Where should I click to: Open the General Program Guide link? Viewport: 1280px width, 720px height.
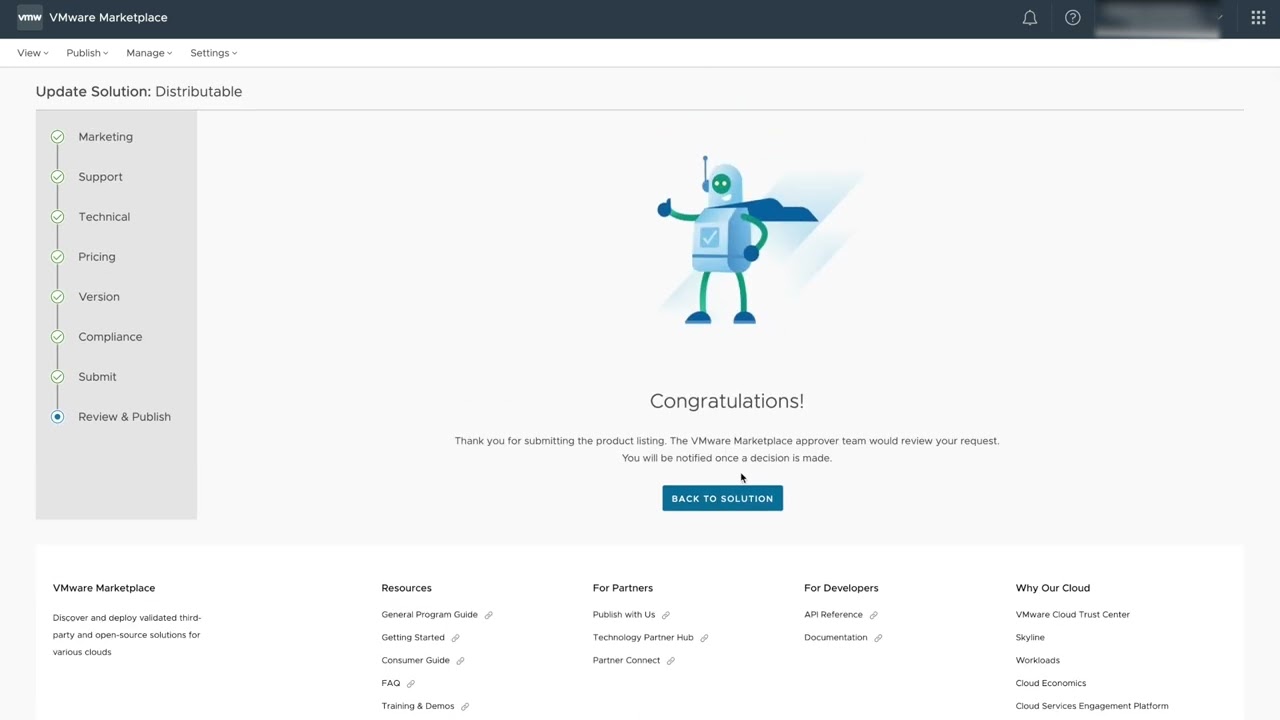pyautogui.click(x=429, y=615)
